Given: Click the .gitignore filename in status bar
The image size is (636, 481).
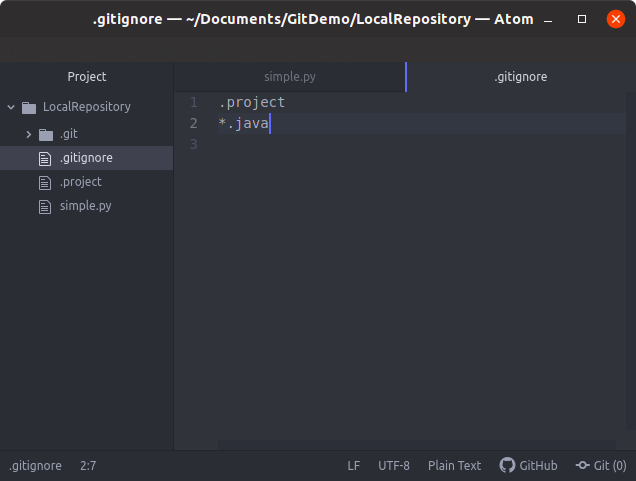Looking at the screenshot, I should pyautogui.click(x=35, y=466).
